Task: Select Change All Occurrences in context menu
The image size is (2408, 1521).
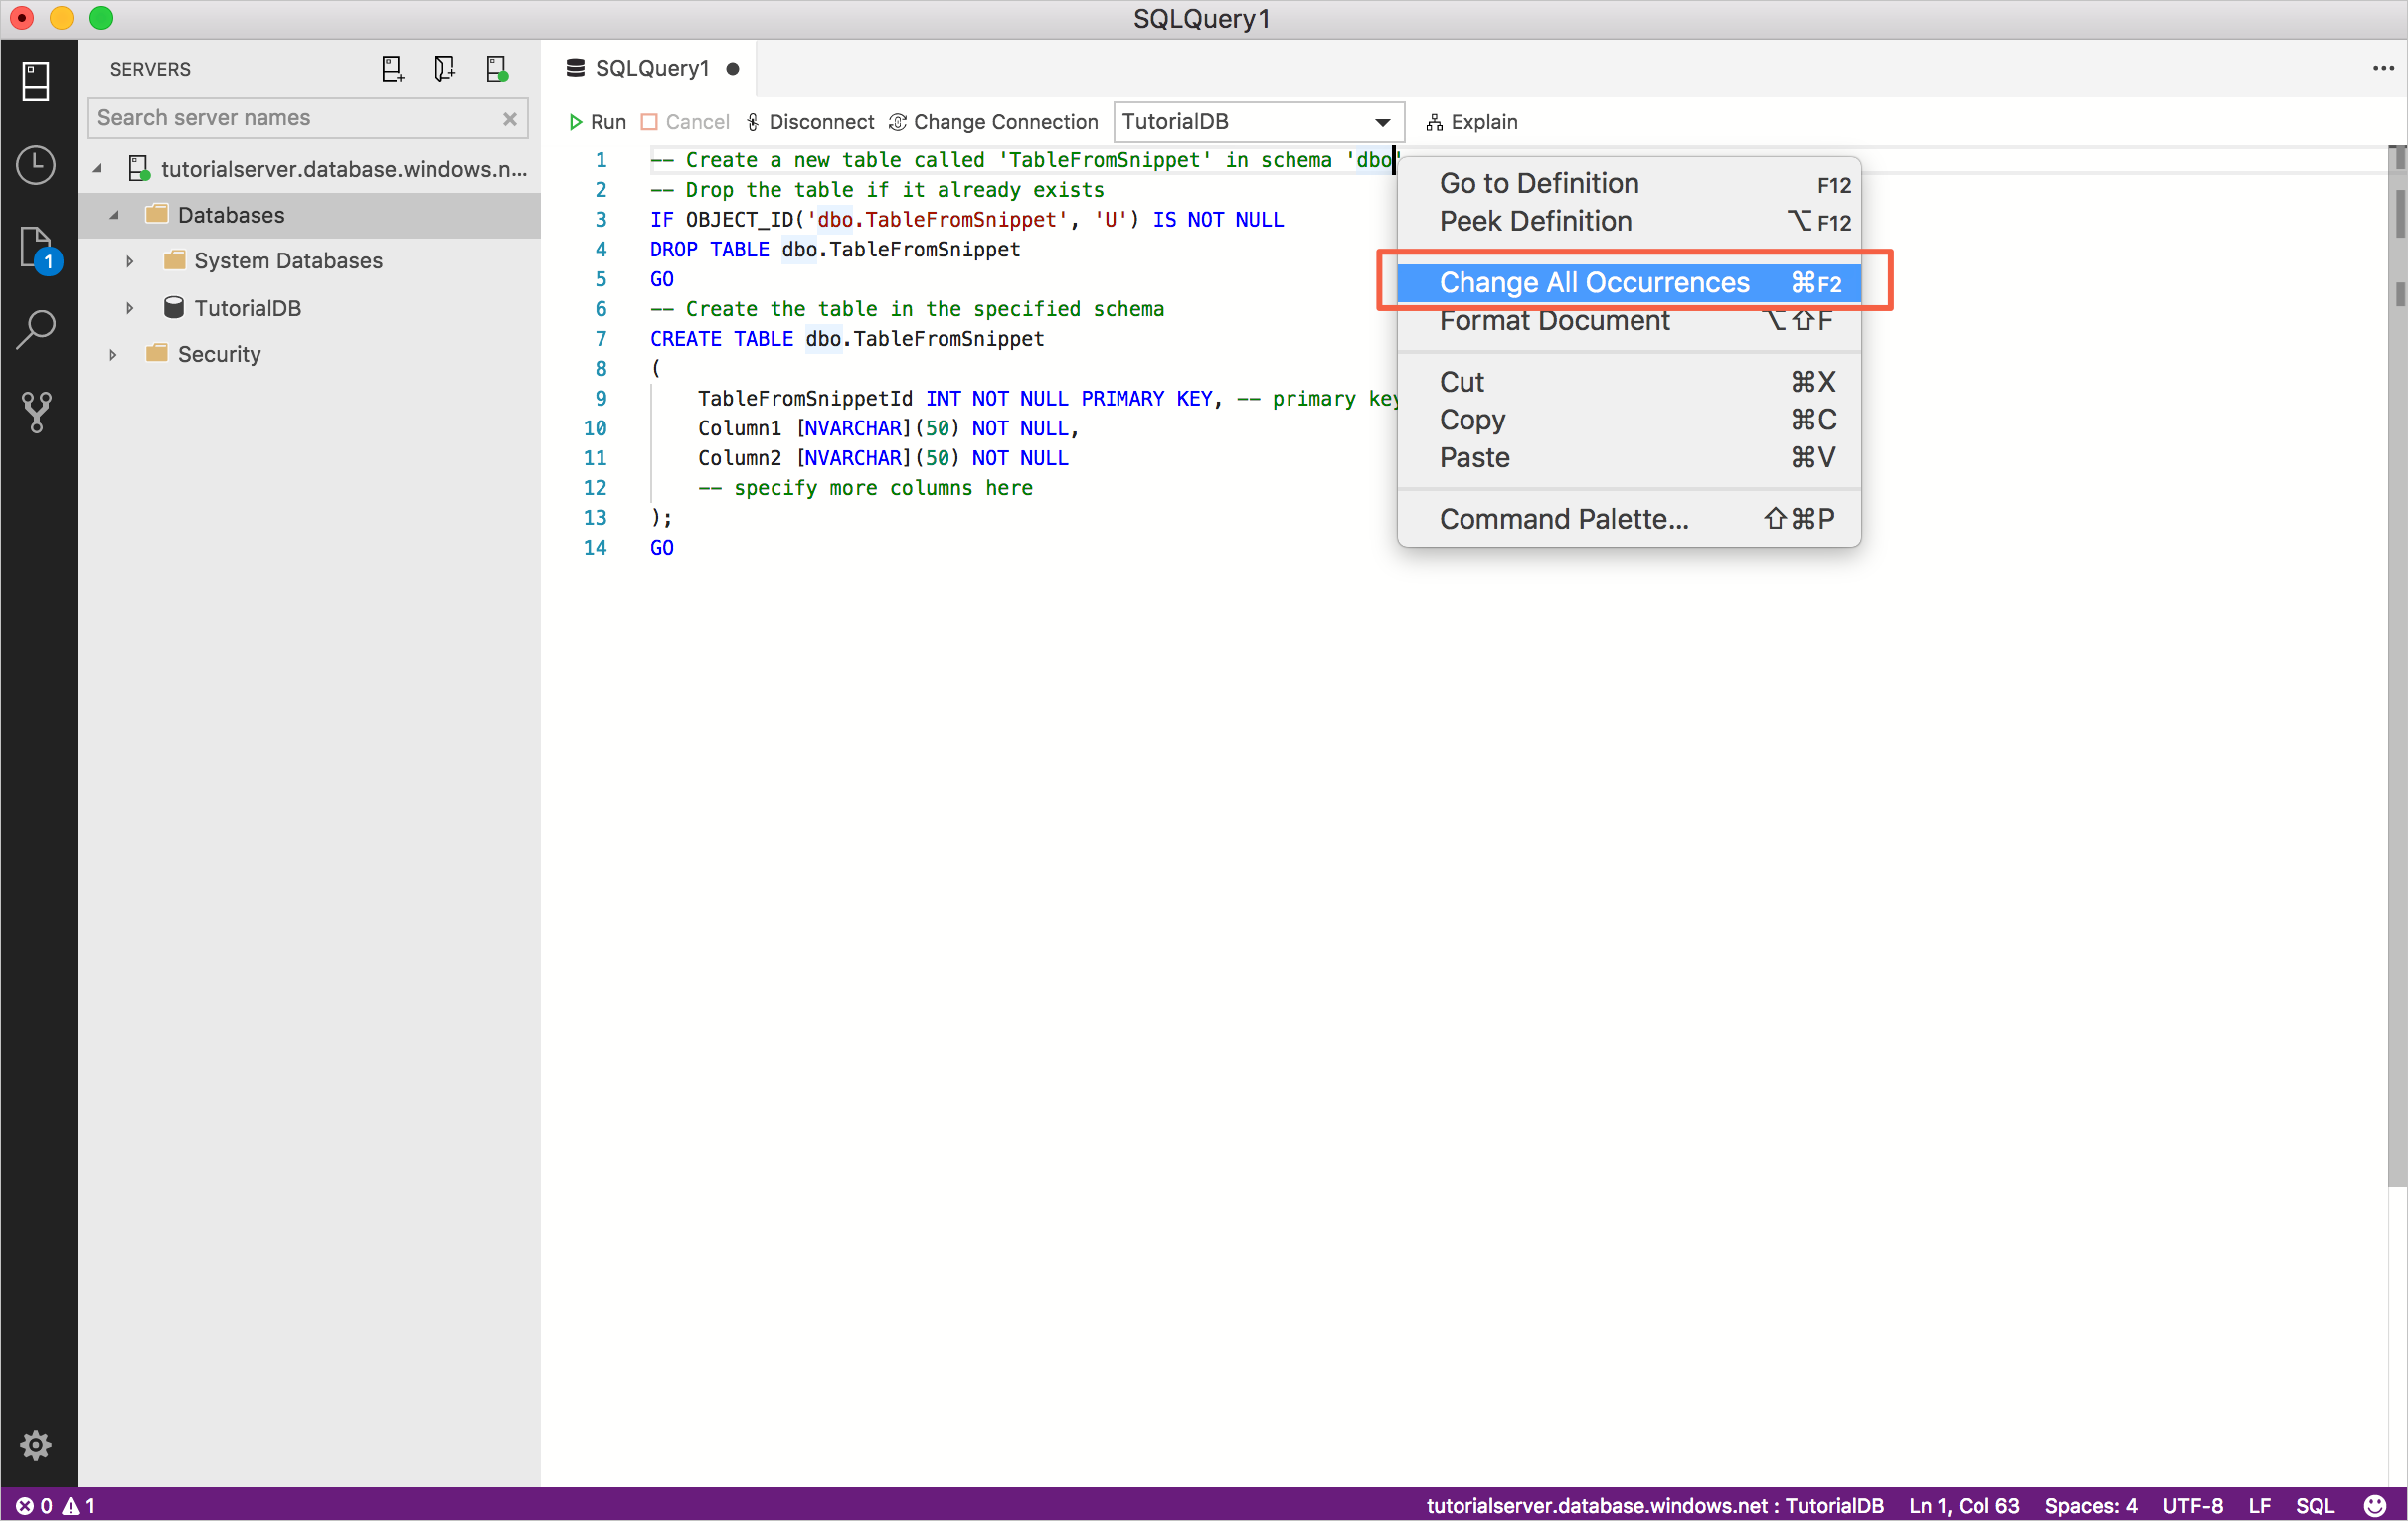Action: click(1590, 282)
